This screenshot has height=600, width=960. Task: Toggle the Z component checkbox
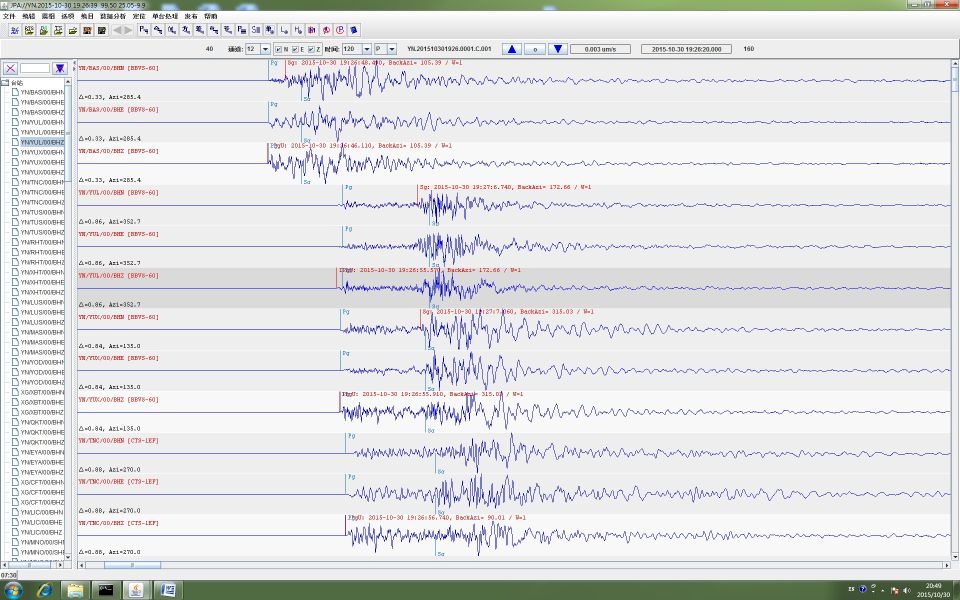tap(311, 49)
